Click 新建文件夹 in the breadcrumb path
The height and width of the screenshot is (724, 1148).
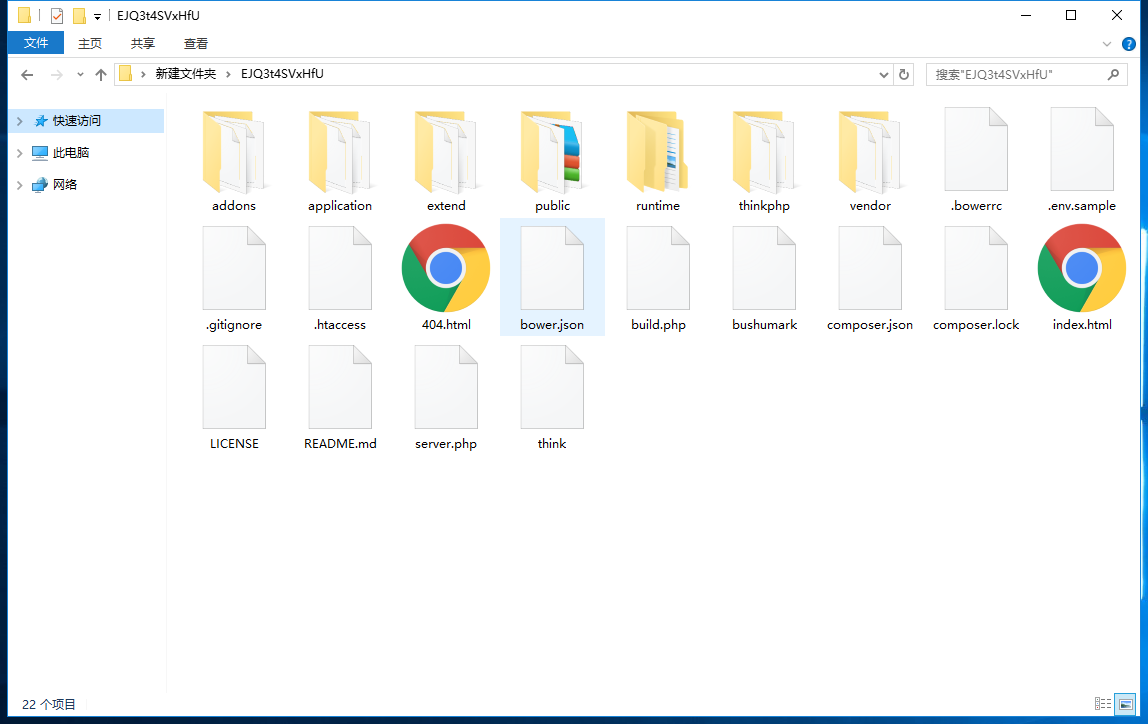(185, 75)
